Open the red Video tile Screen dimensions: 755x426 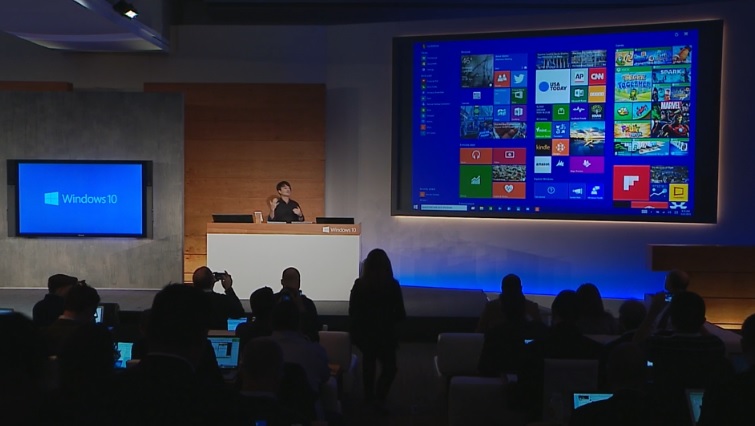pyautogui.click(x=509, y=156)
